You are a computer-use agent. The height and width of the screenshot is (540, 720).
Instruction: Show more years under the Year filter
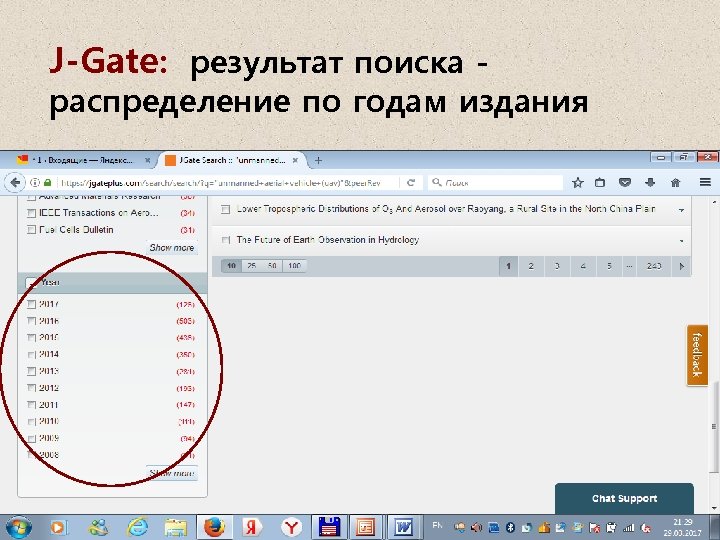pos(172,473)
